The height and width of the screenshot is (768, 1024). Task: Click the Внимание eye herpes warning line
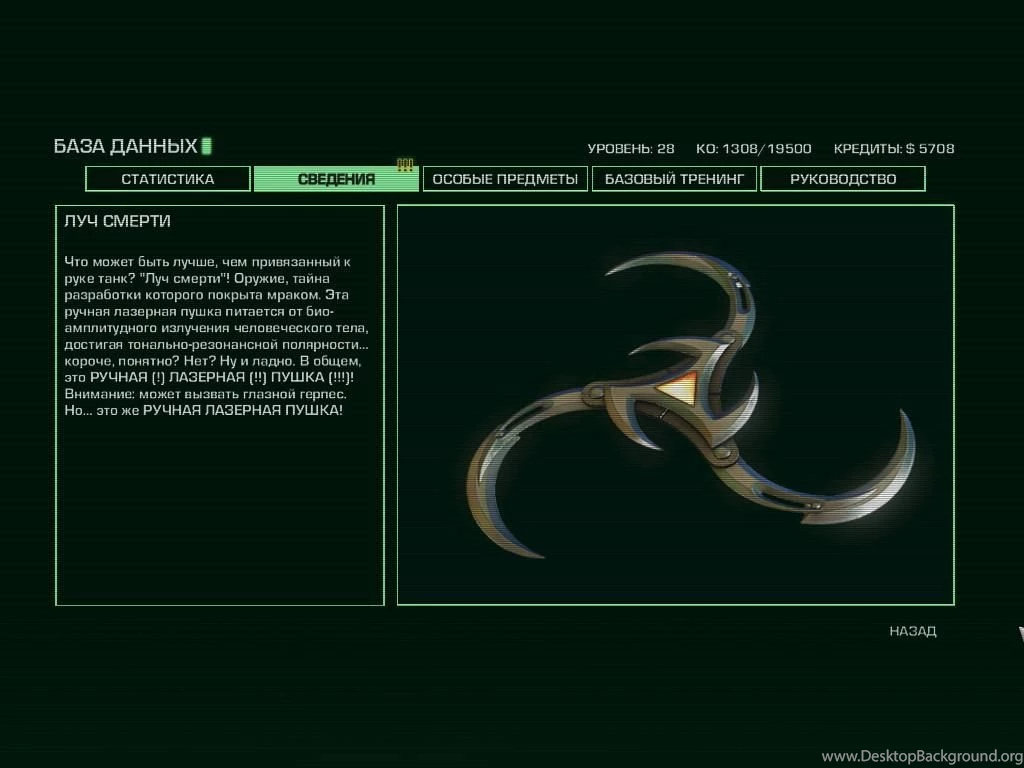[x=204, y=393]
